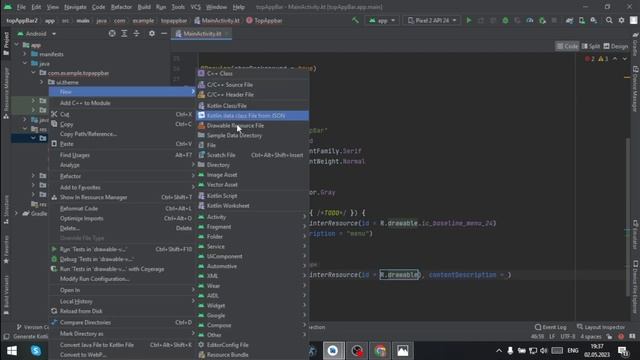Open Chrome from taskbar
The image size is (640, 360).
point(380,351)
